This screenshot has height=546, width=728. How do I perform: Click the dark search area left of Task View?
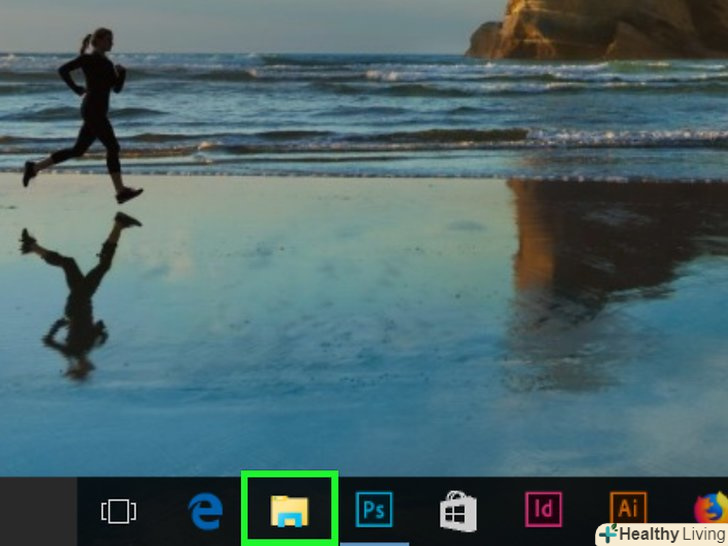pyautogui.click(x=38, y=511)
